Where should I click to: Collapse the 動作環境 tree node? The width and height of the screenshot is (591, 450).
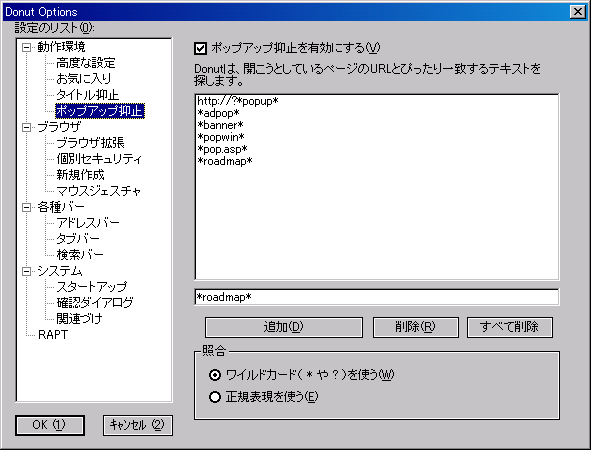coord(26,47)
